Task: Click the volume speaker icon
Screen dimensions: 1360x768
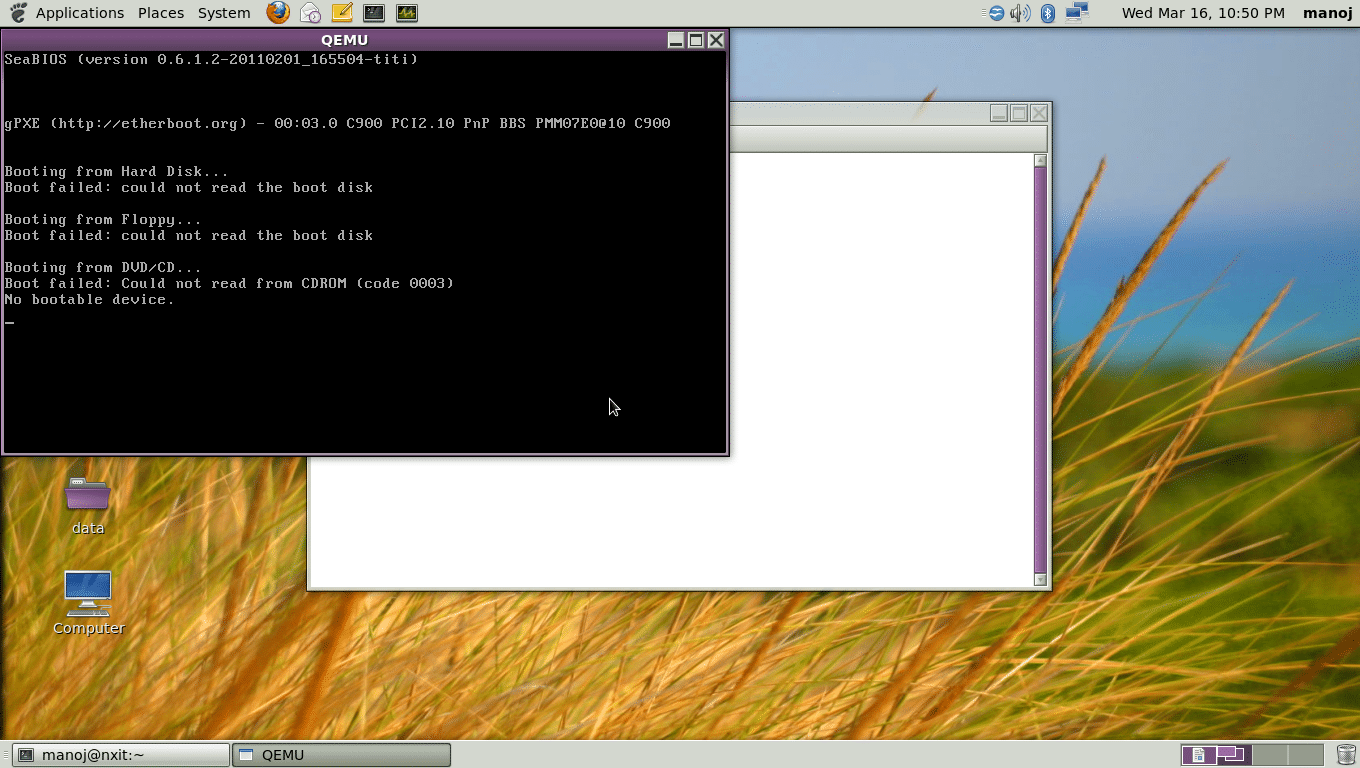Action: click(1020, 13)
